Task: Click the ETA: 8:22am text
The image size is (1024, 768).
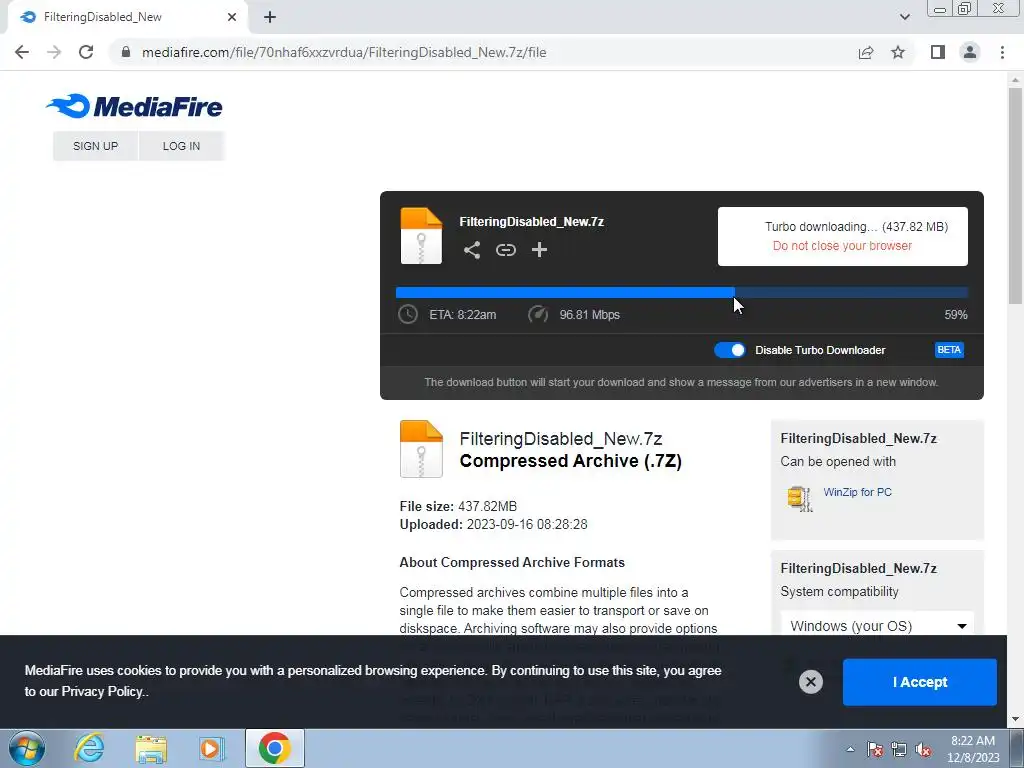Action: tap(462, 315)
